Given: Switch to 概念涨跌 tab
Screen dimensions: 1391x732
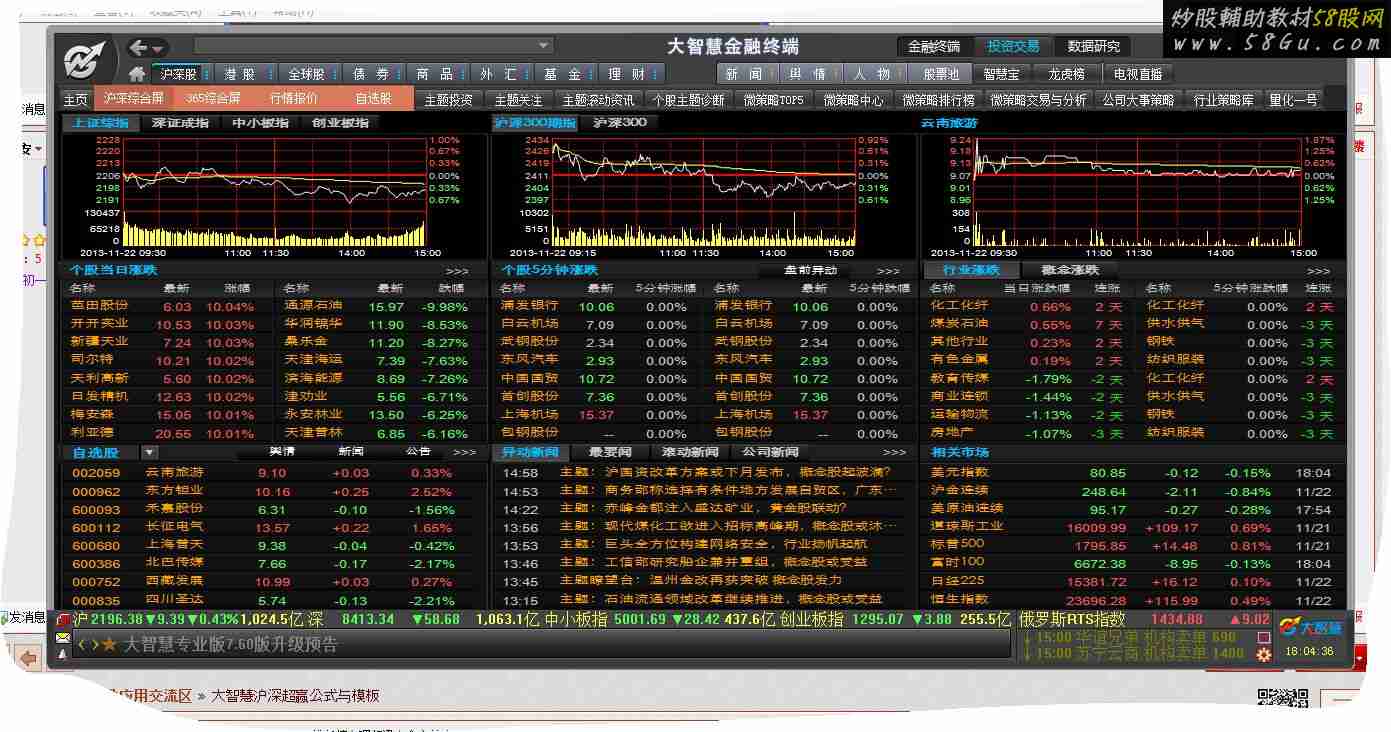Looking at the screenshot, I should point(1070,270).
